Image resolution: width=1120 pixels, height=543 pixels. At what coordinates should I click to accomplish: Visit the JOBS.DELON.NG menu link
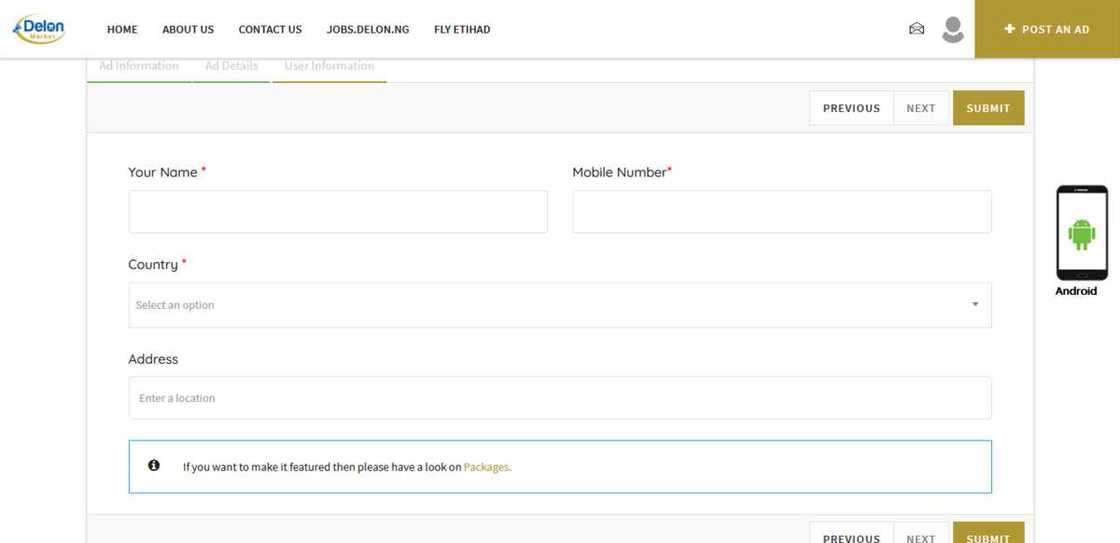pyautogui.click(x=367, y=30)
